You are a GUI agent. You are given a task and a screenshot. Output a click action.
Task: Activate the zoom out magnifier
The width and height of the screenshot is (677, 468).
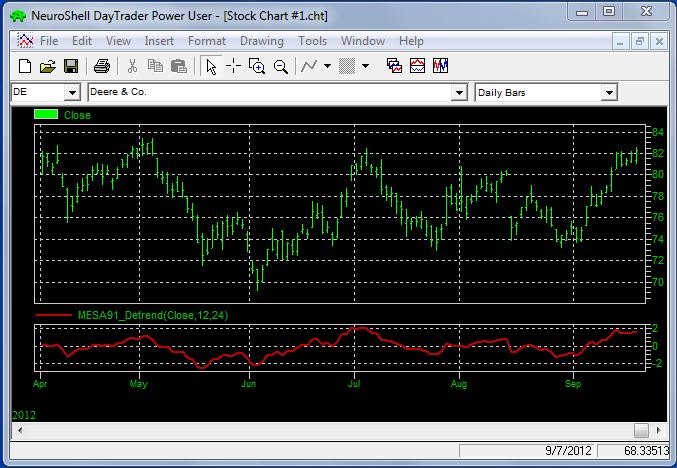(281, 66)
